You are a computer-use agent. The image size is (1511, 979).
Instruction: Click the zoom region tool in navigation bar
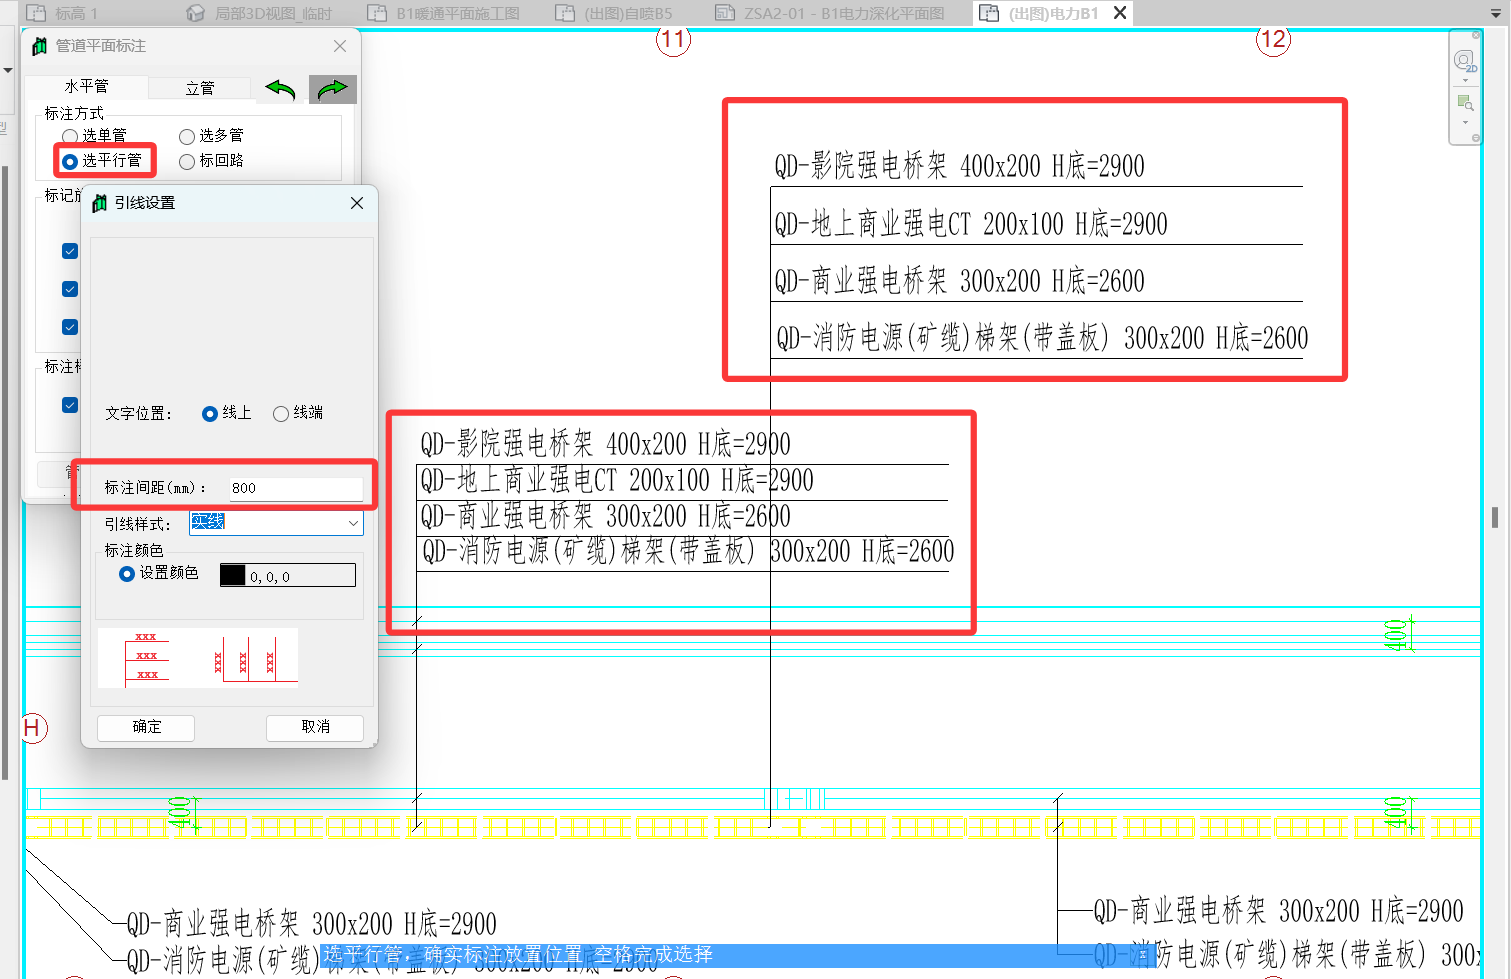[x=1465, y=102]
